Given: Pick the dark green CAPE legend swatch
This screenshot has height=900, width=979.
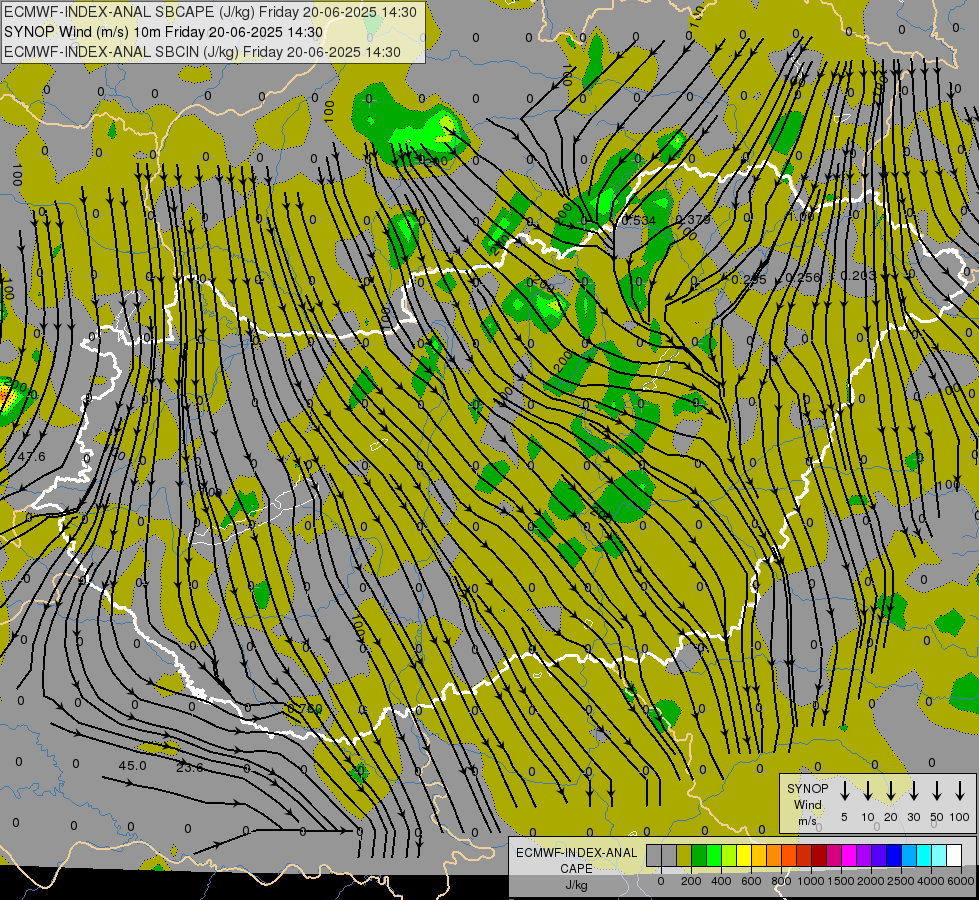Looking at the screenshot, I should pyautogui.click(x=699, y=855).
